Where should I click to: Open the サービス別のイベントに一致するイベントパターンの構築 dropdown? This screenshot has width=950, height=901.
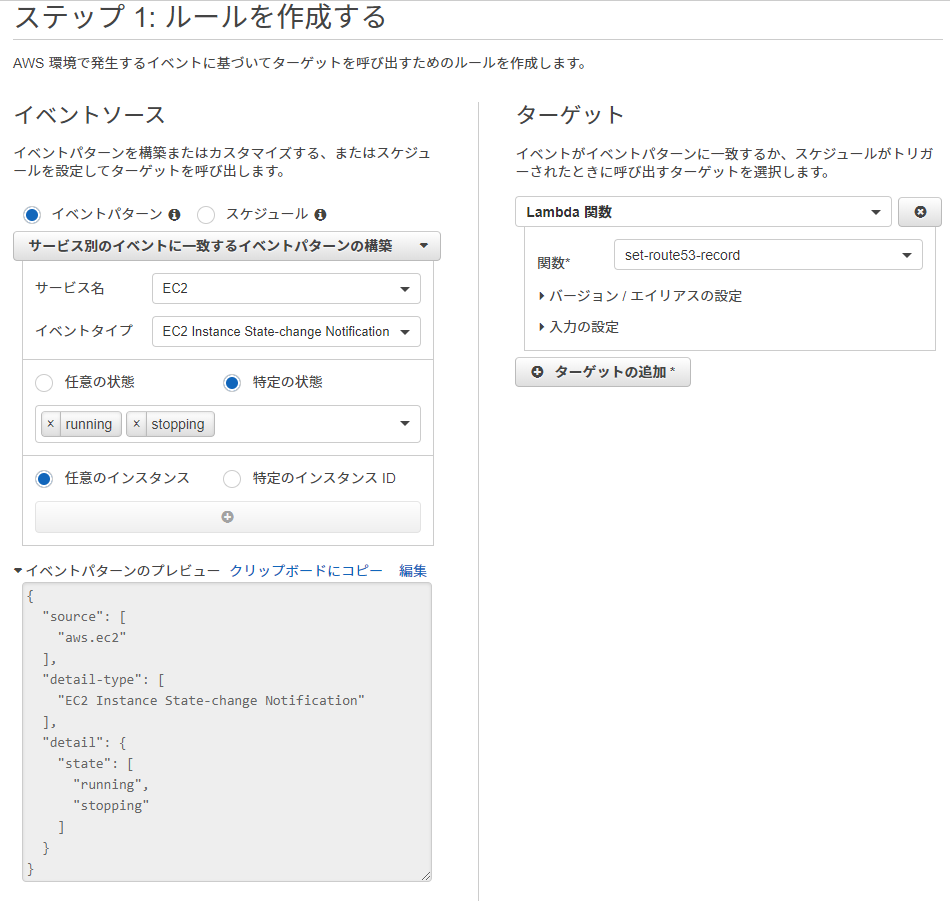(227, 246)
